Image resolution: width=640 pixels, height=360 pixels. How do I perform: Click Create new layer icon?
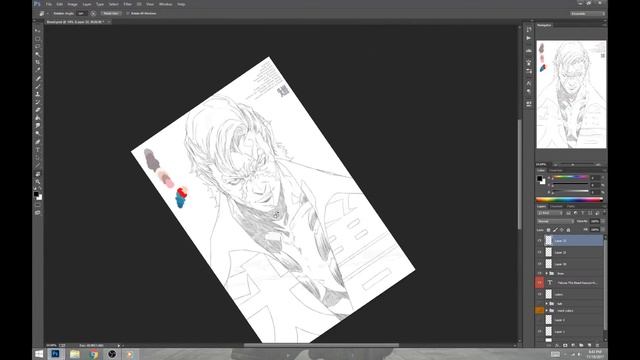[589, 345]
